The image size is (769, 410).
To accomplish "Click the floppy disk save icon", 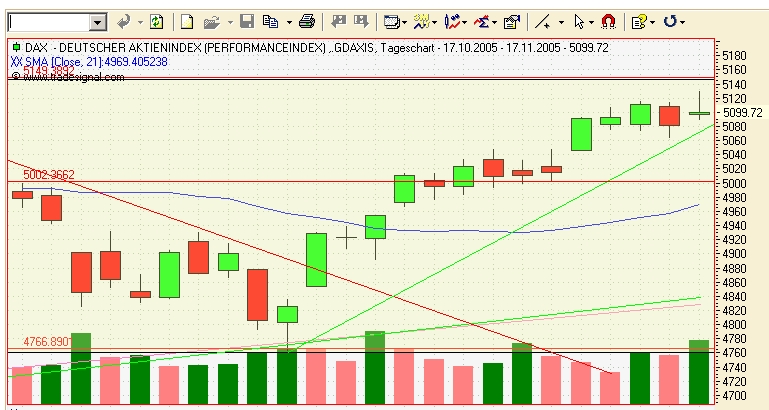I will click(247, 22).
